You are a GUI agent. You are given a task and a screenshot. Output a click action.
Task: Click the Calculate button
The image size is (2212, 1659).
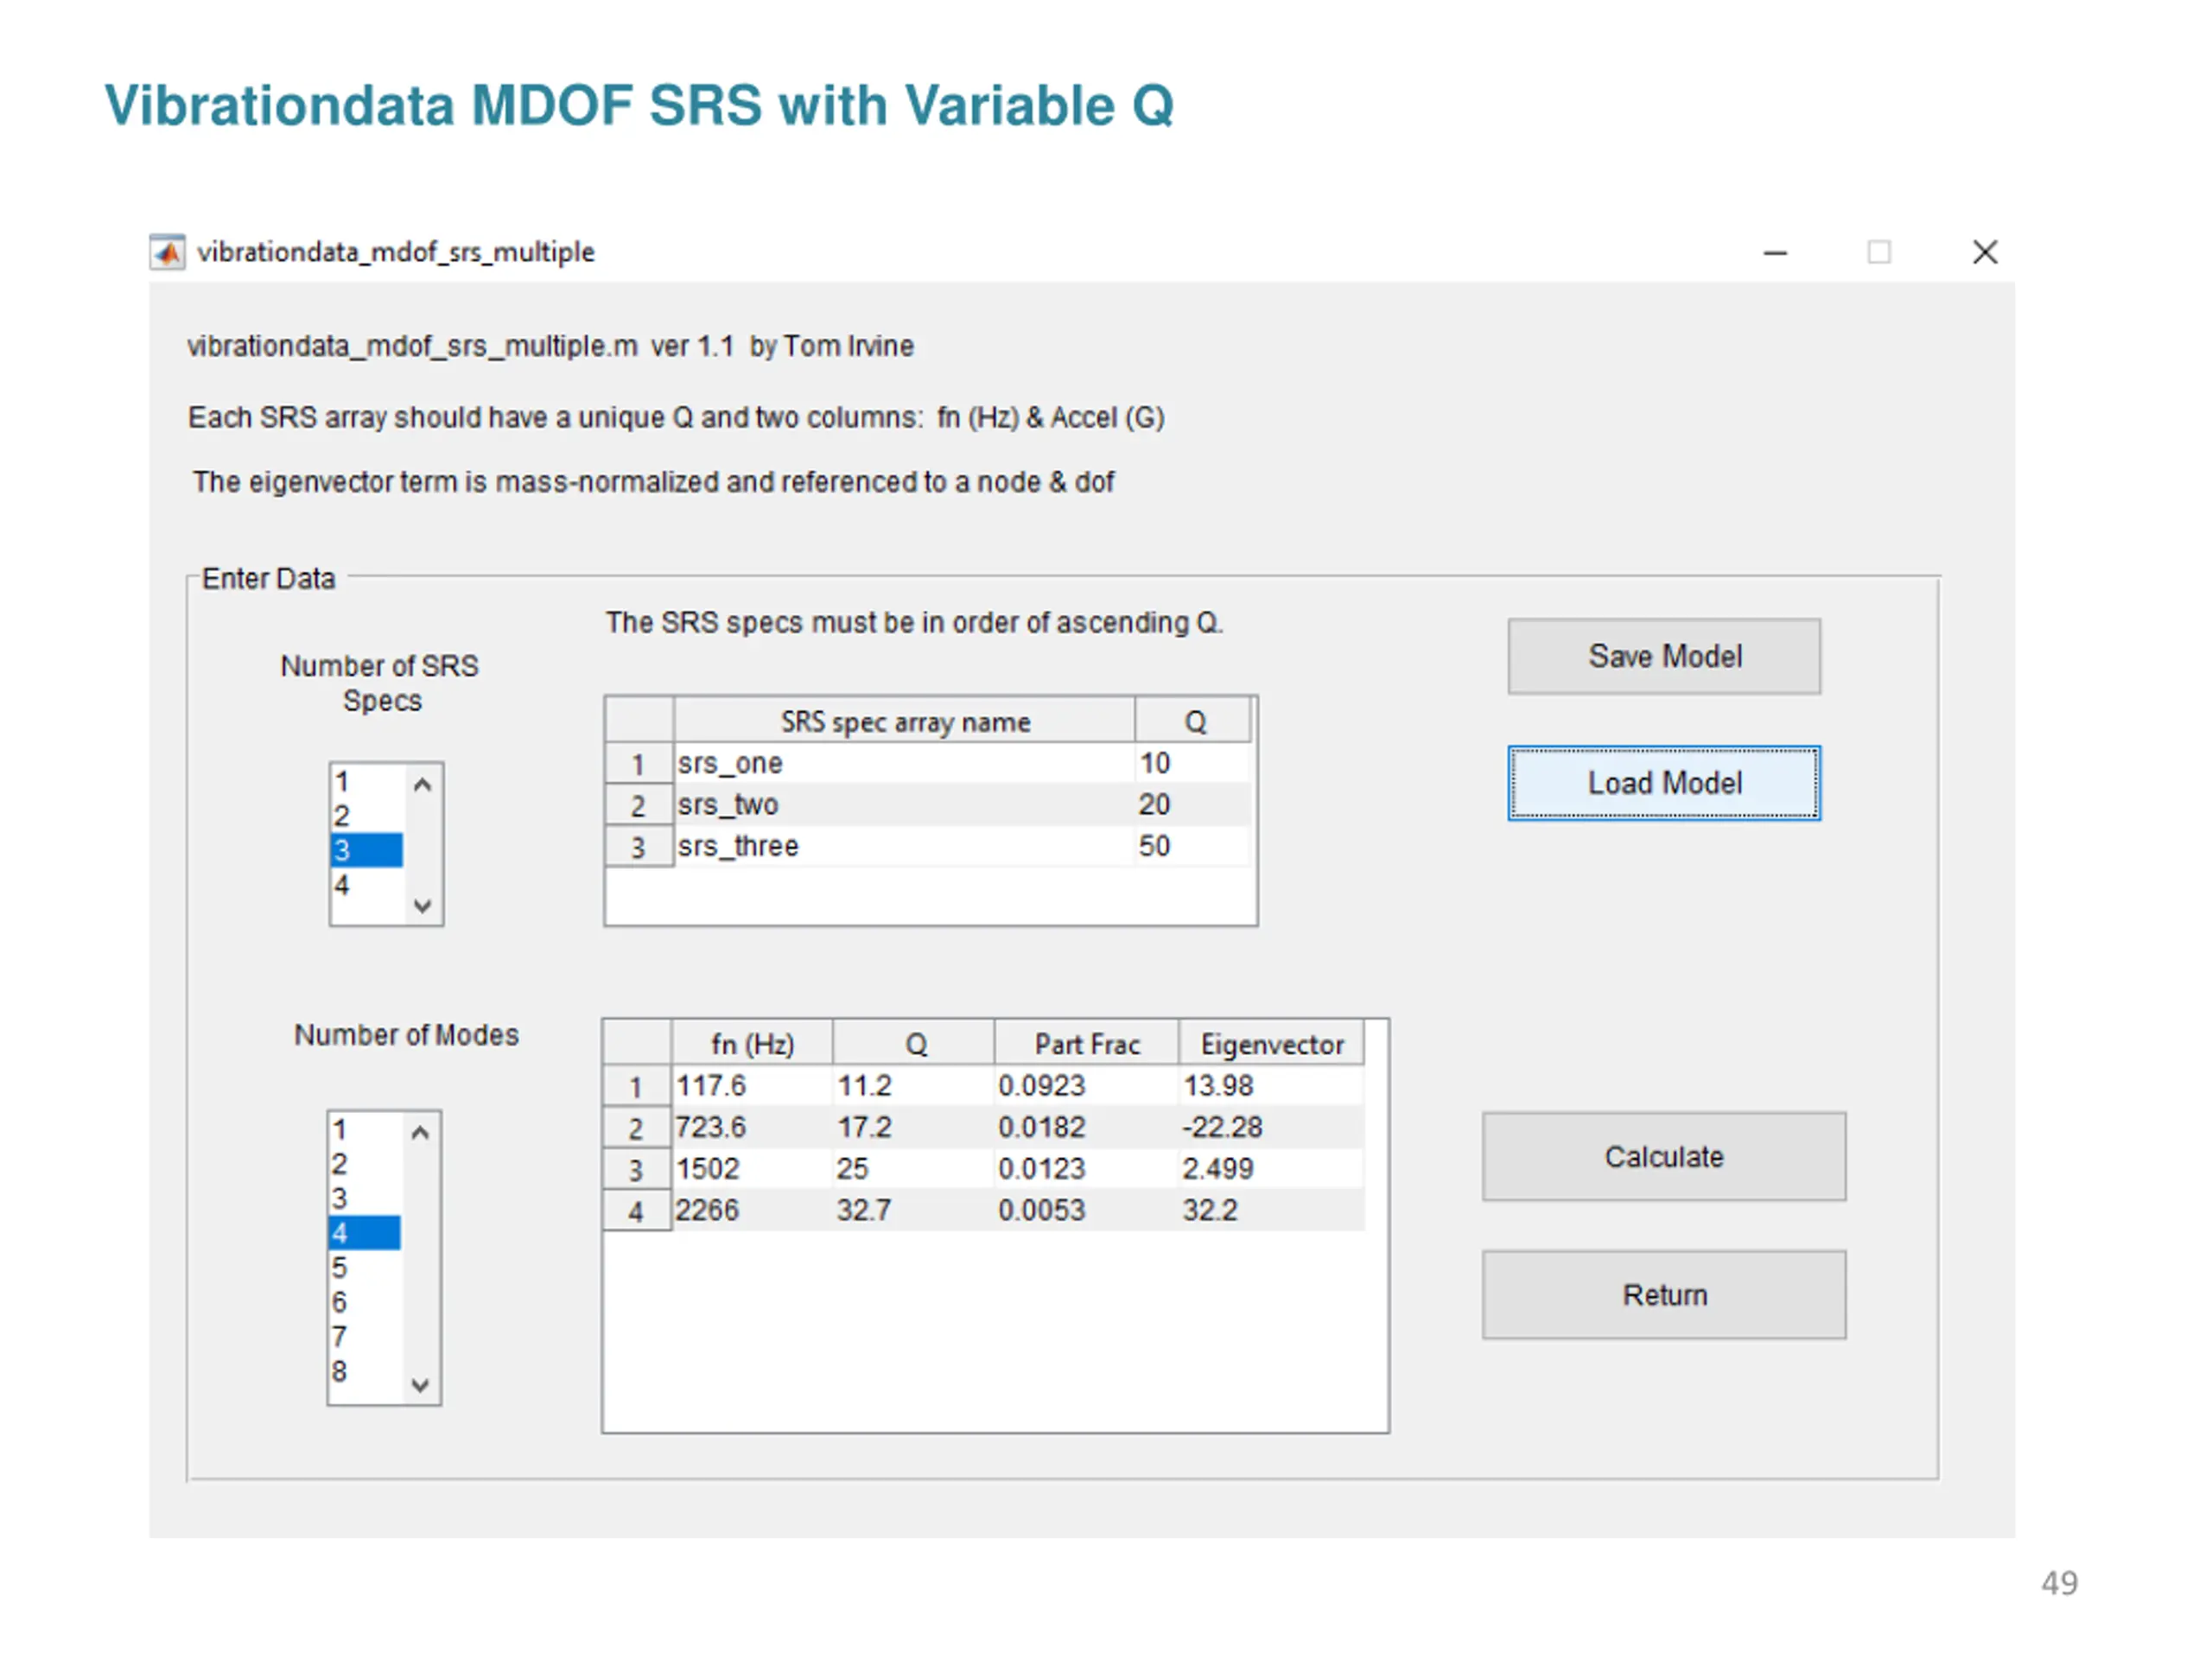coord(1664,1157)
